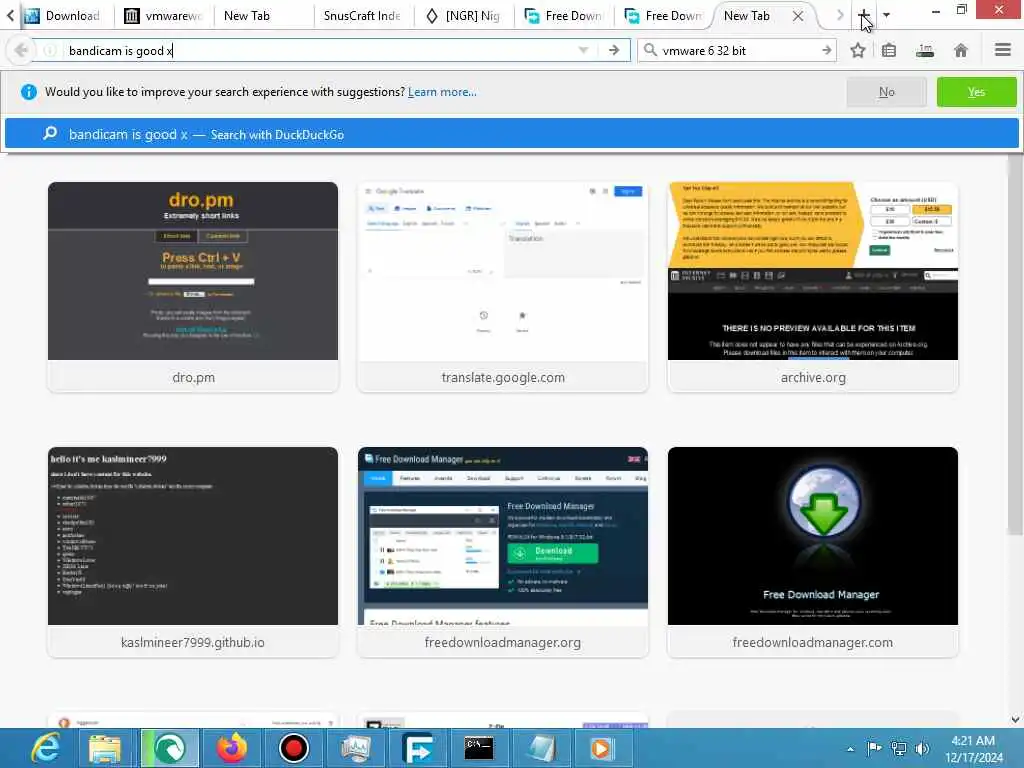Go back with the navigation arrow

tap(21, 50)
